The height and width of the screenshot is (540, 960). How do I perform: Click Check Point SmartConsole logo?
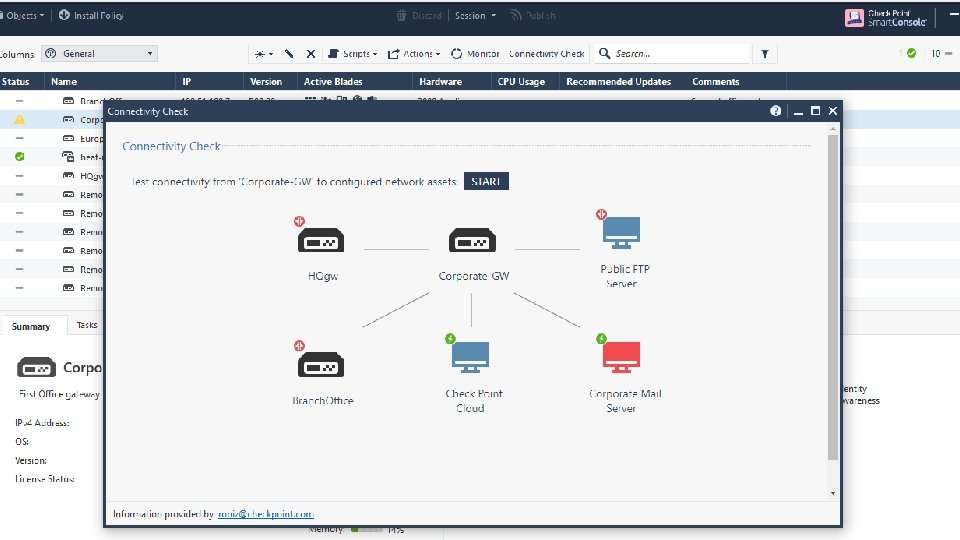coord(885,18)
